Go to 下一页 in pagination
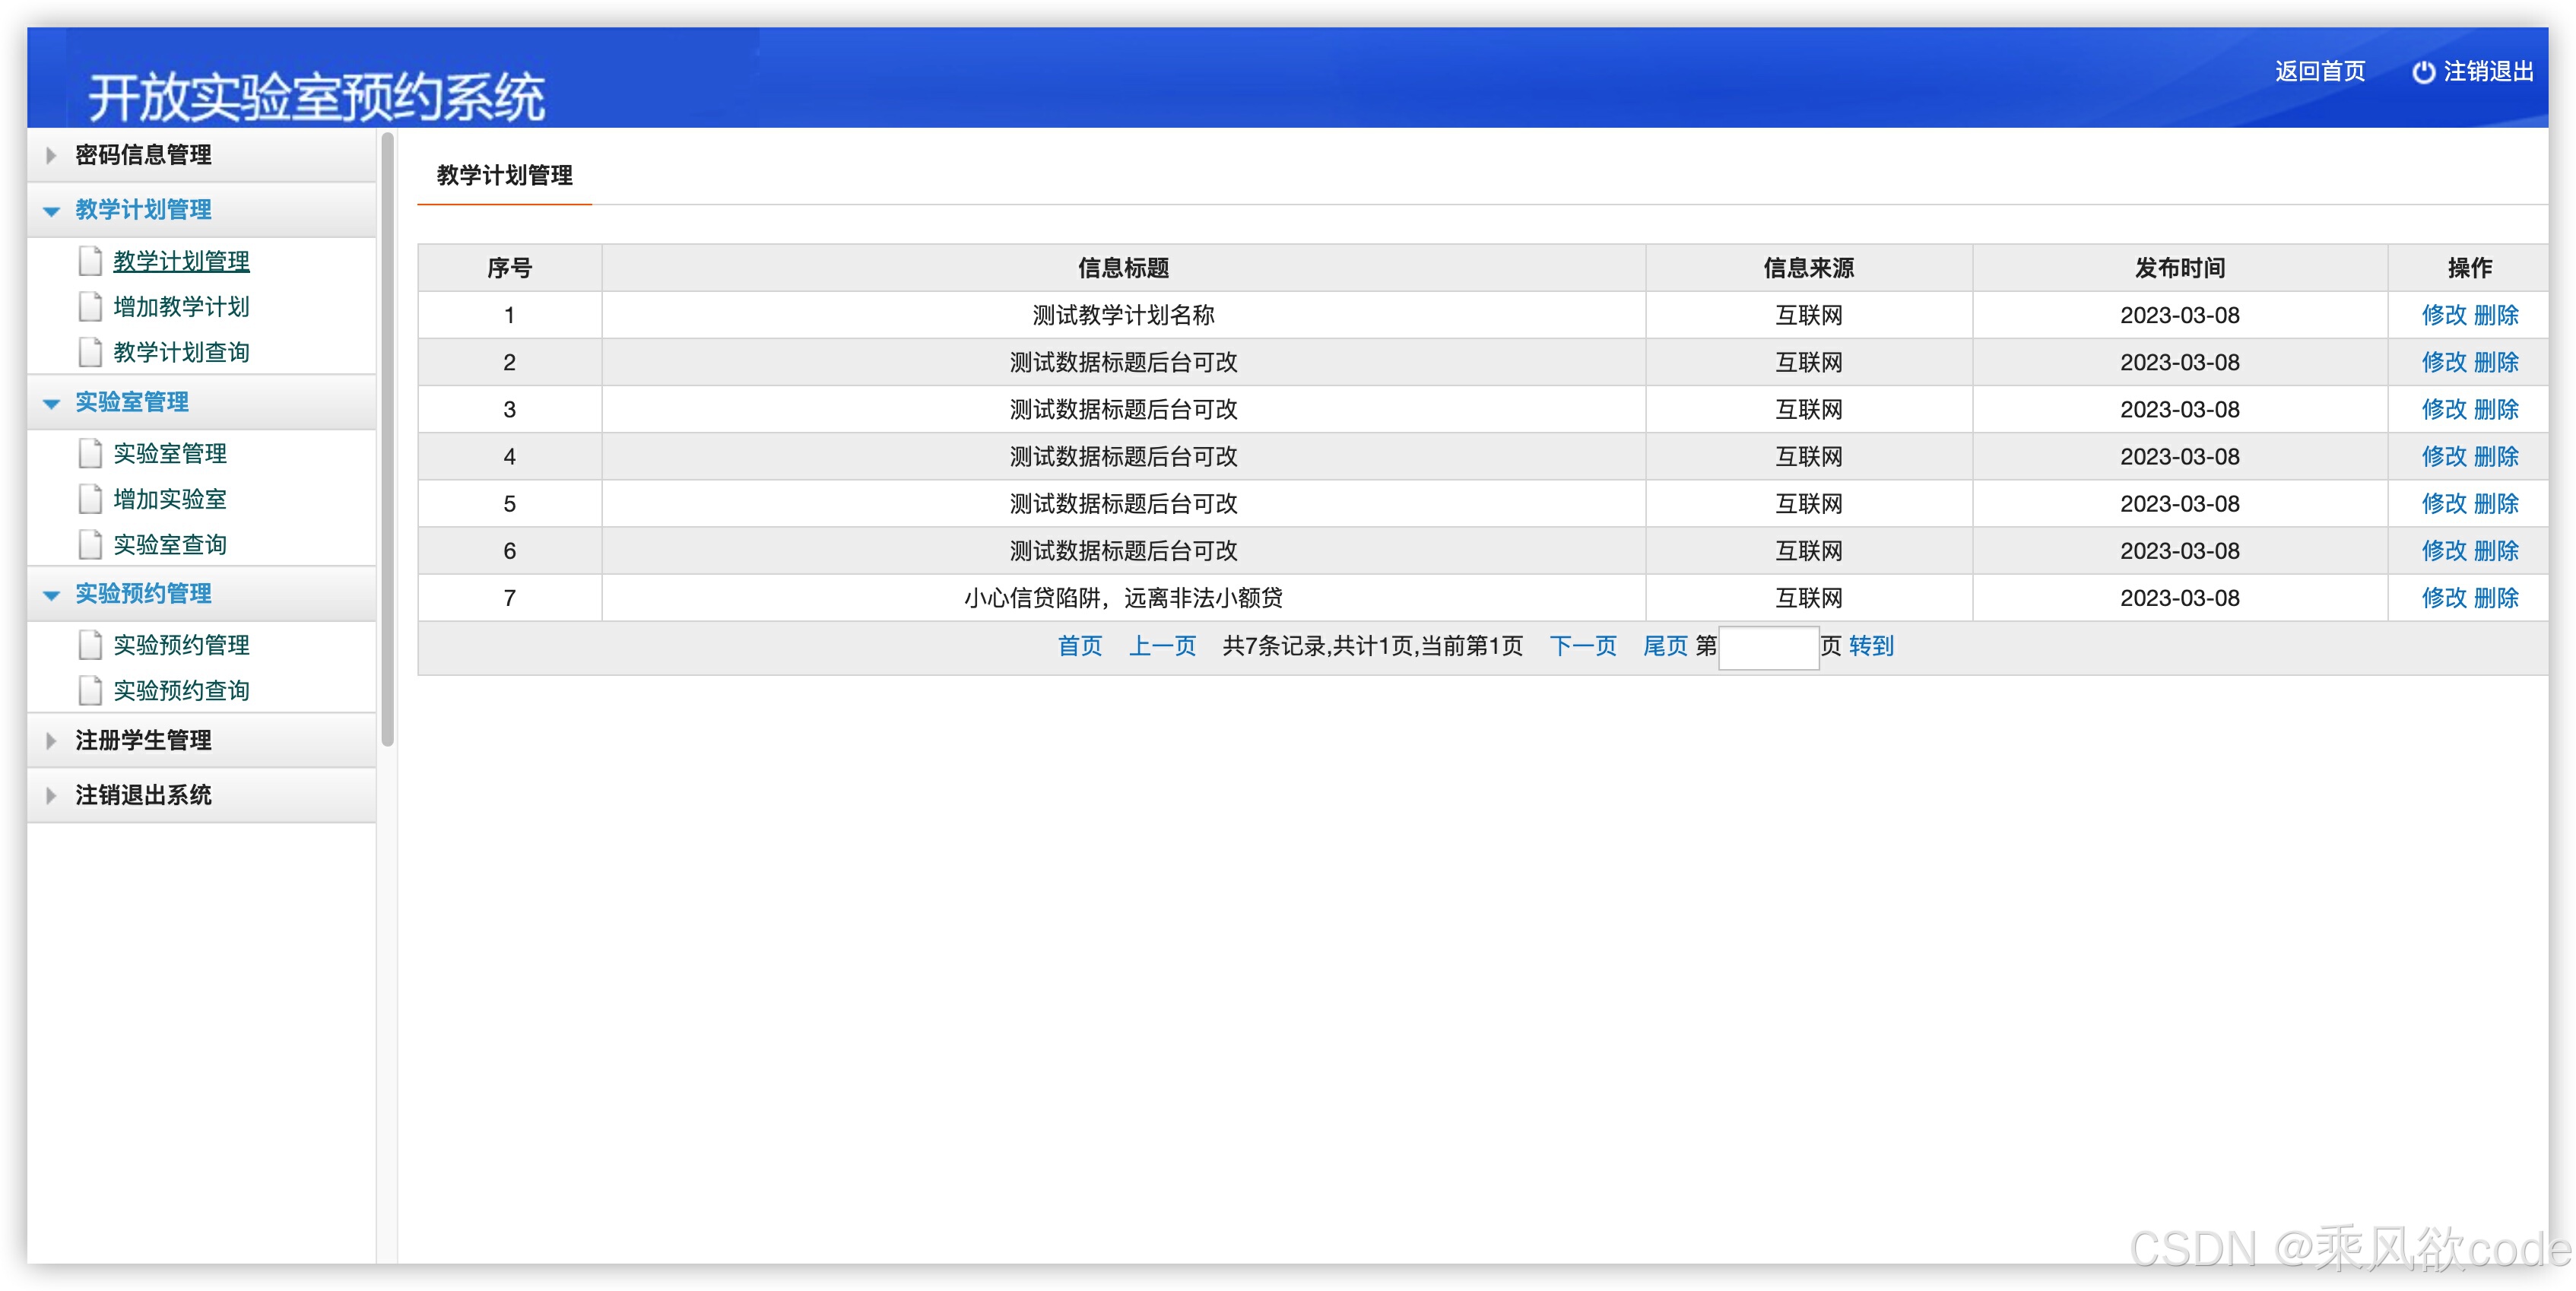 (1582, 646)
